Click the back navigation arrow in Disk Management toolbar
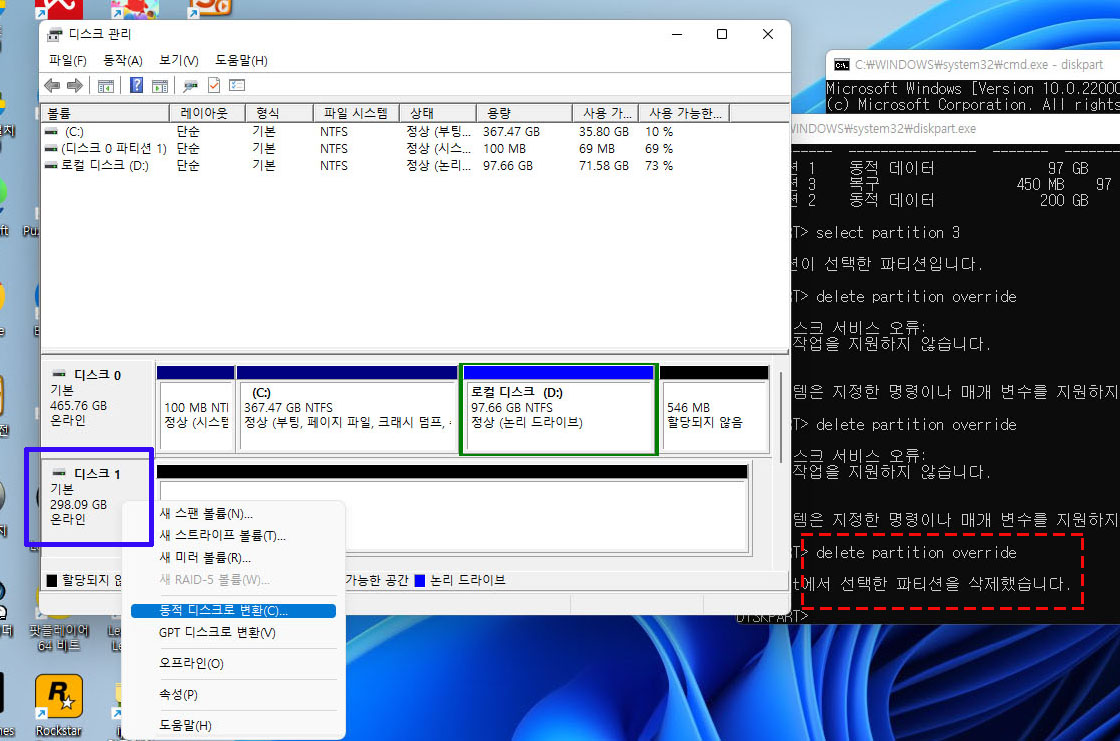The height and width of the screenshot is (741, 1120). point(52,85)
